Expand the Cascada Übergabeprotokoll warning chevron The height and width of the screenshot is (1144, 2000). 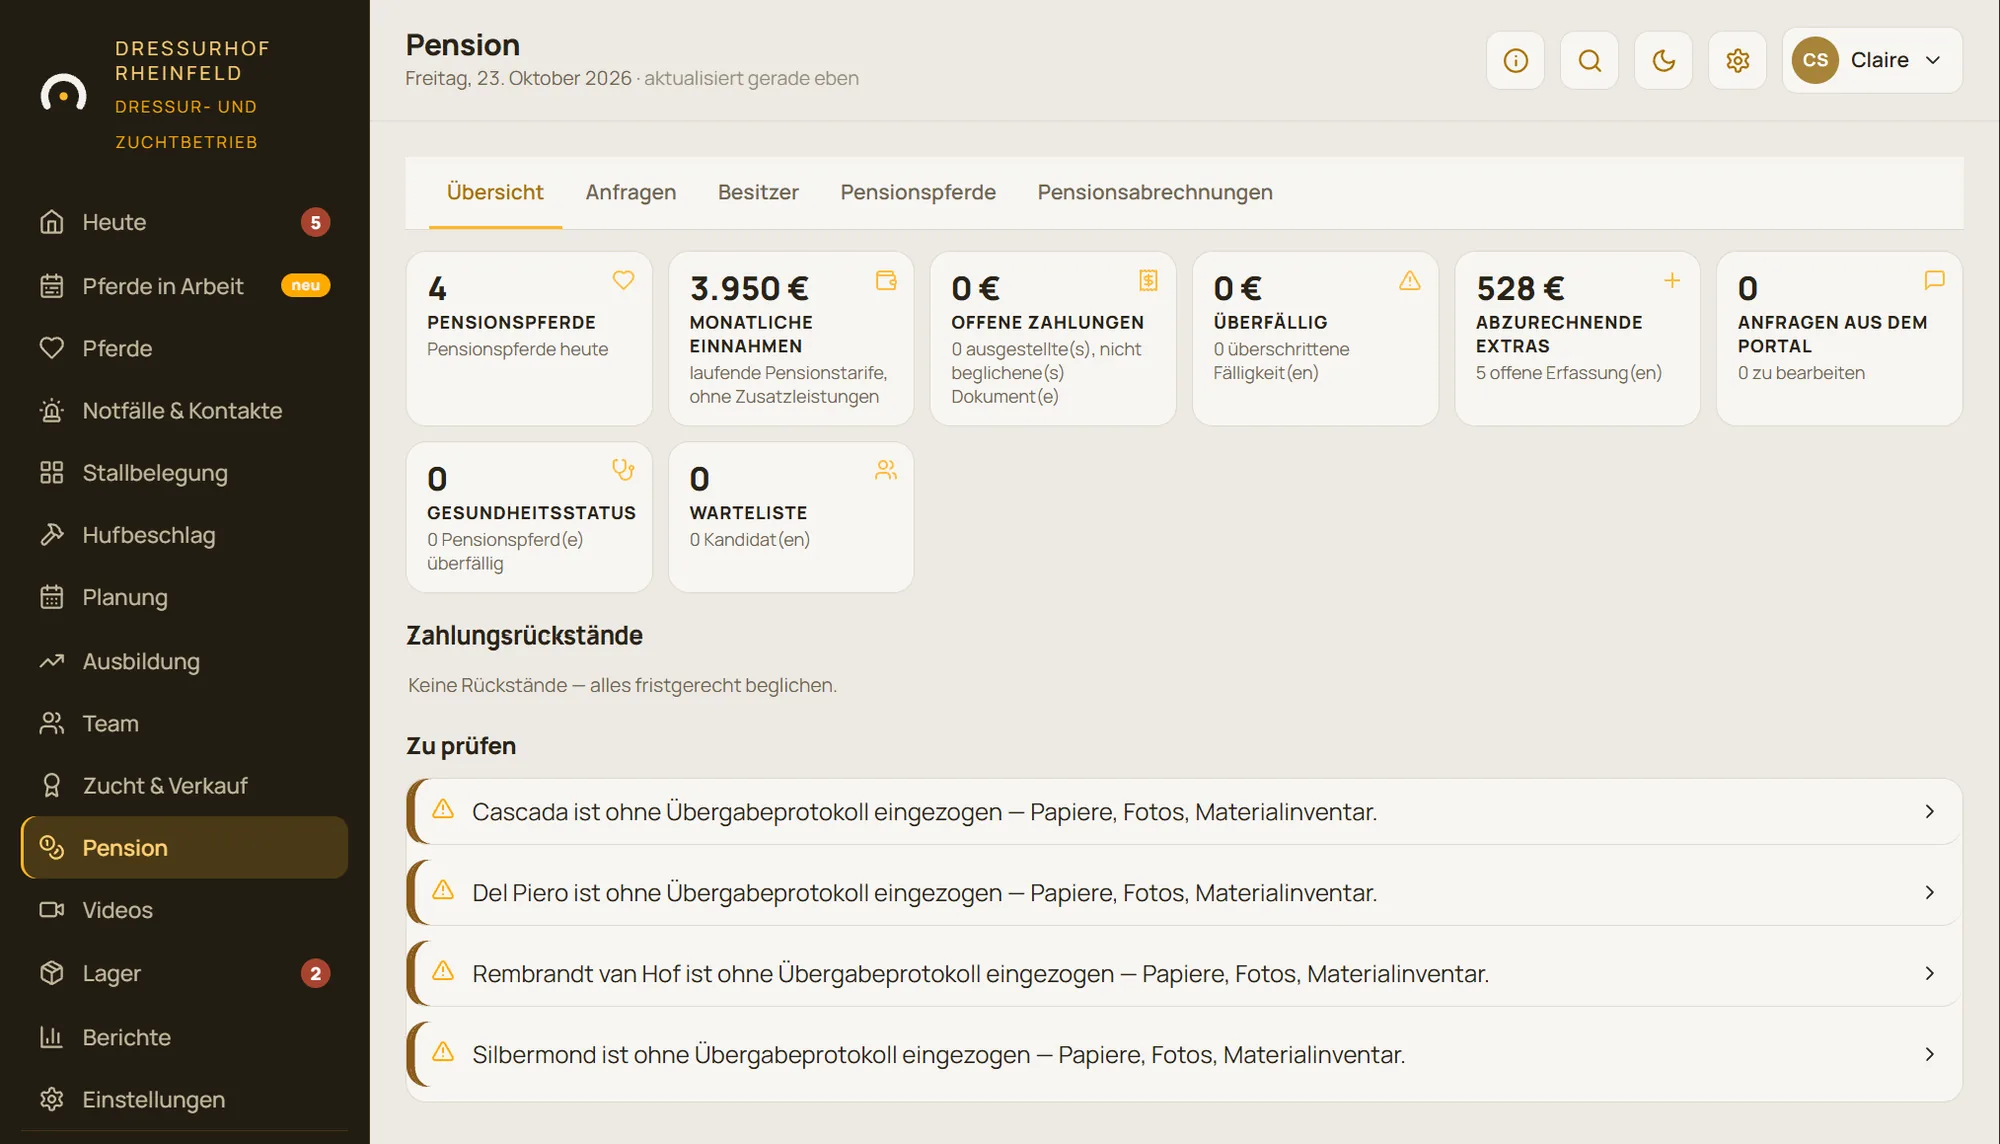point(1930,812)
